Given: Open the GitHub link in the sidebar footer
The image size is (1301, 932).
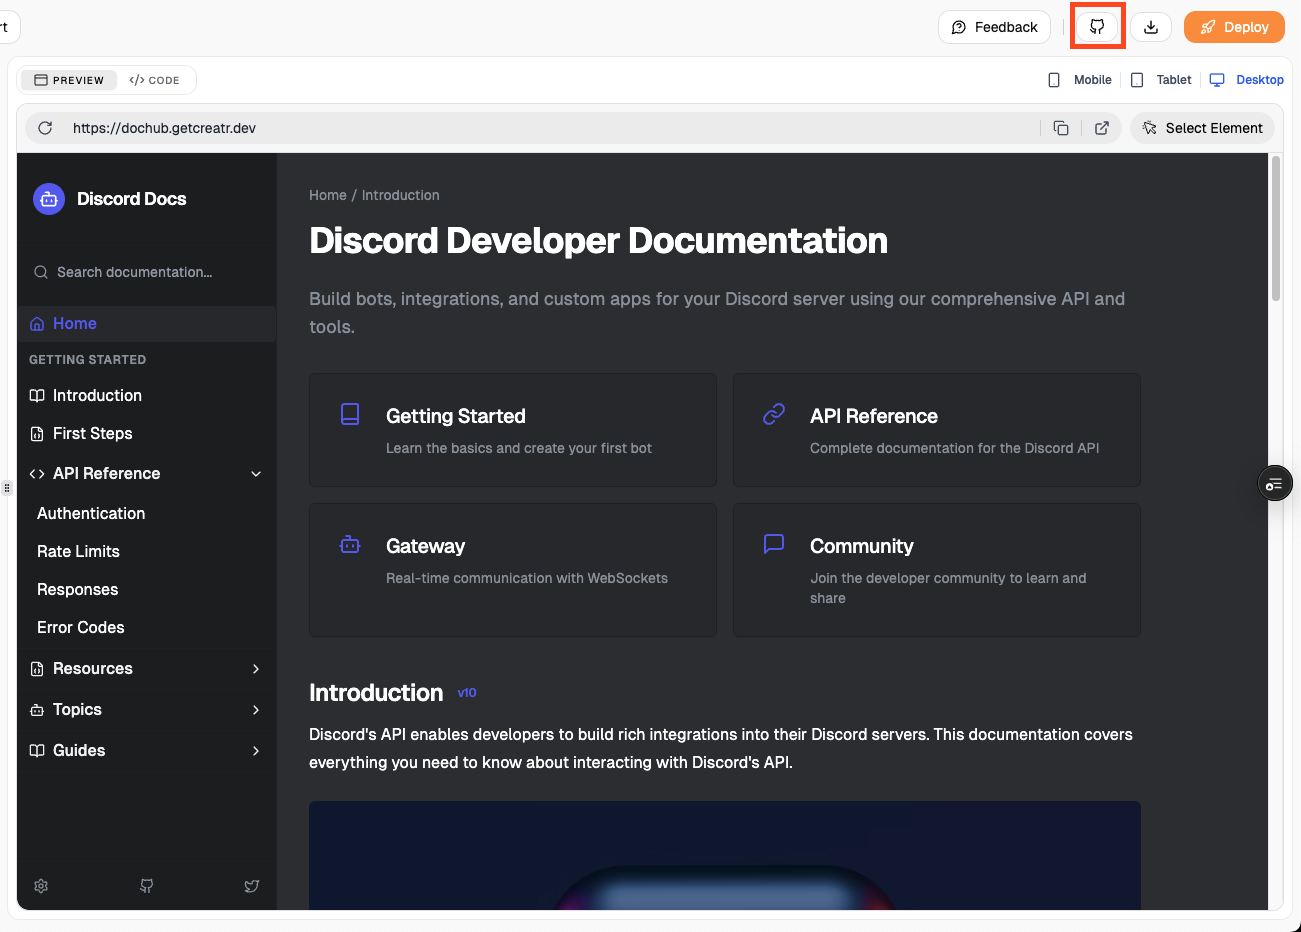Looking at the screenshot, I should tap(146, 886).
